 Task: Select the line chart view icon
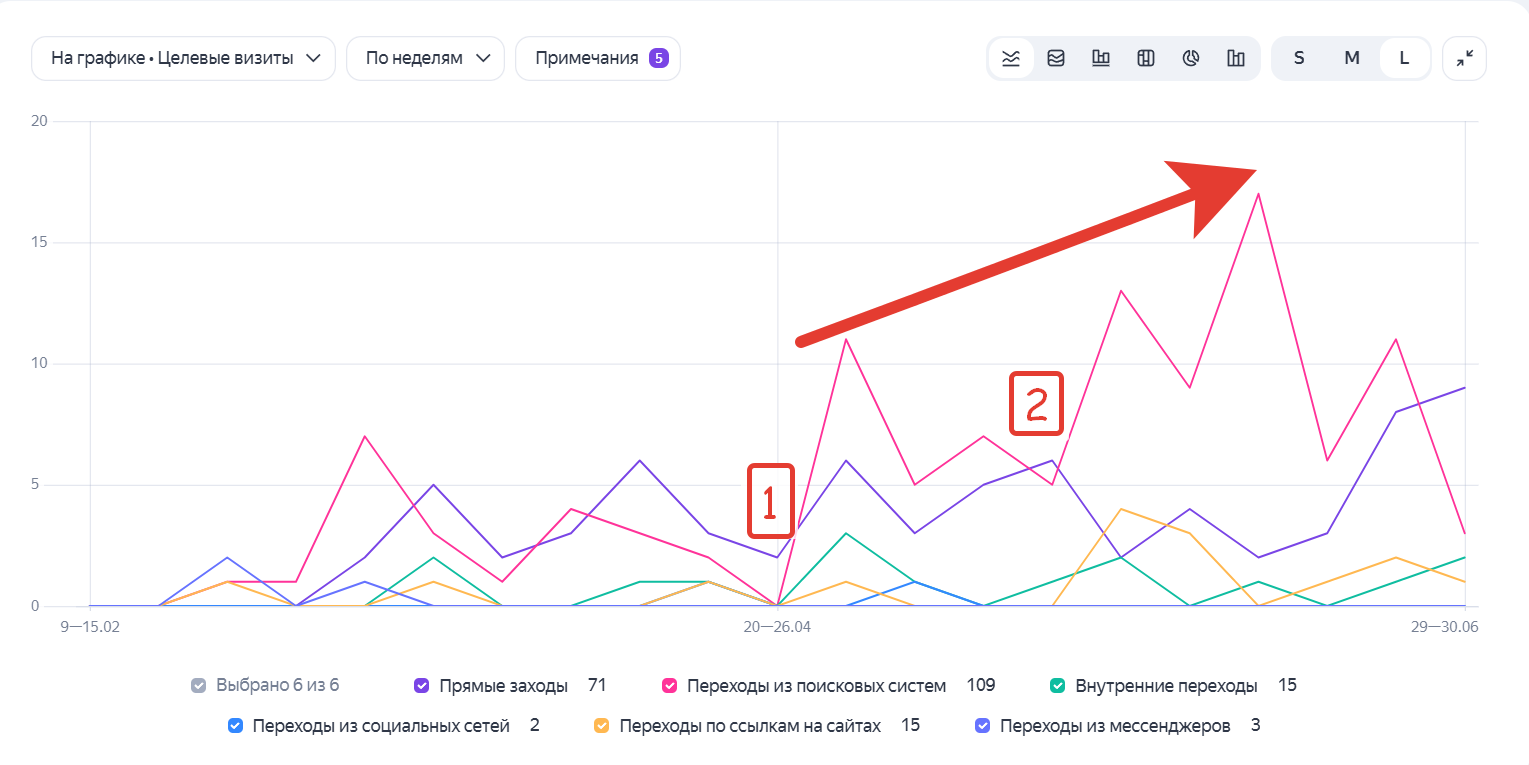click(1011, 58)
